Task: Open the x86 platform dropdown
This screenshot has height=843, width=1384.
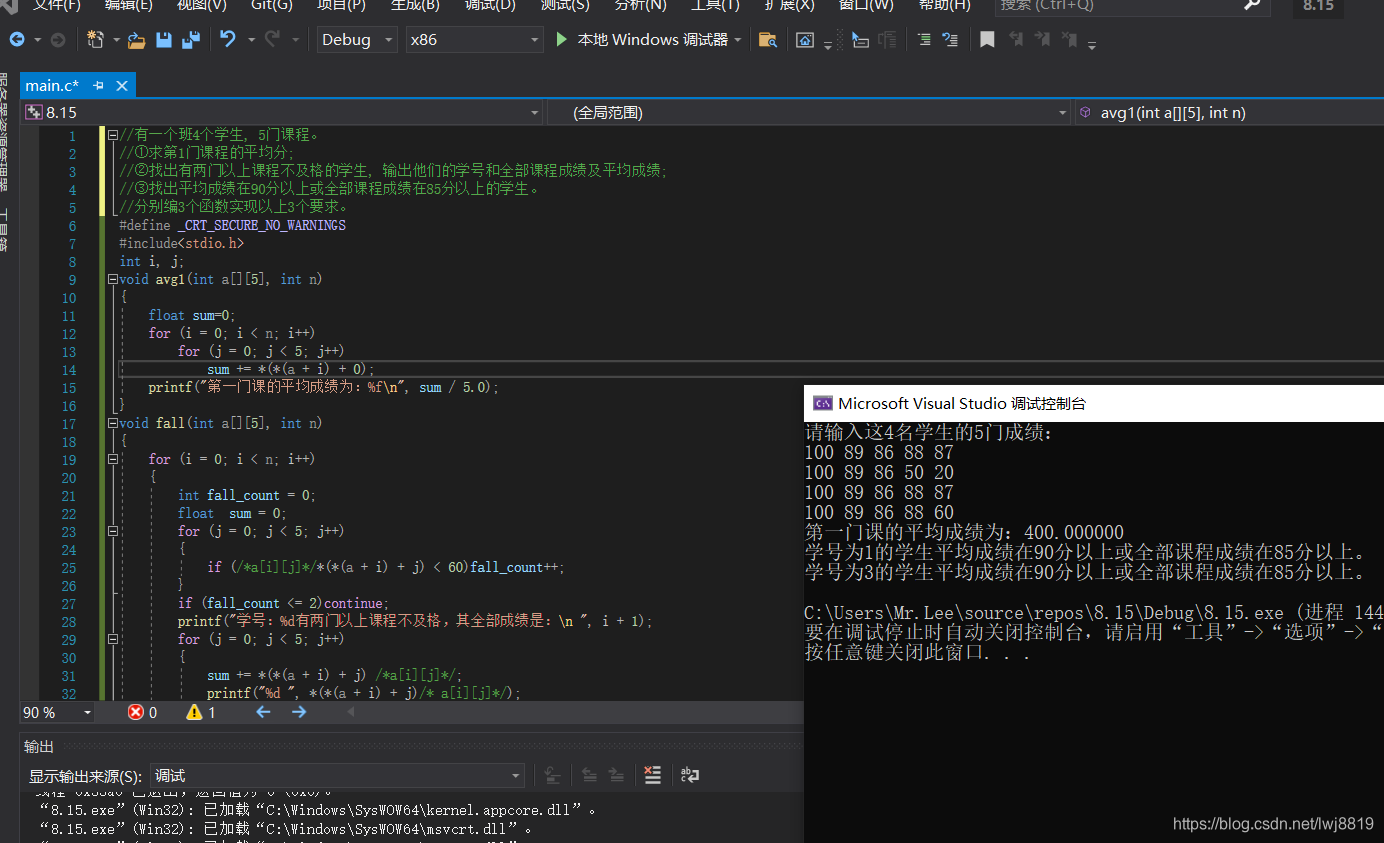Action: (475, 40)
